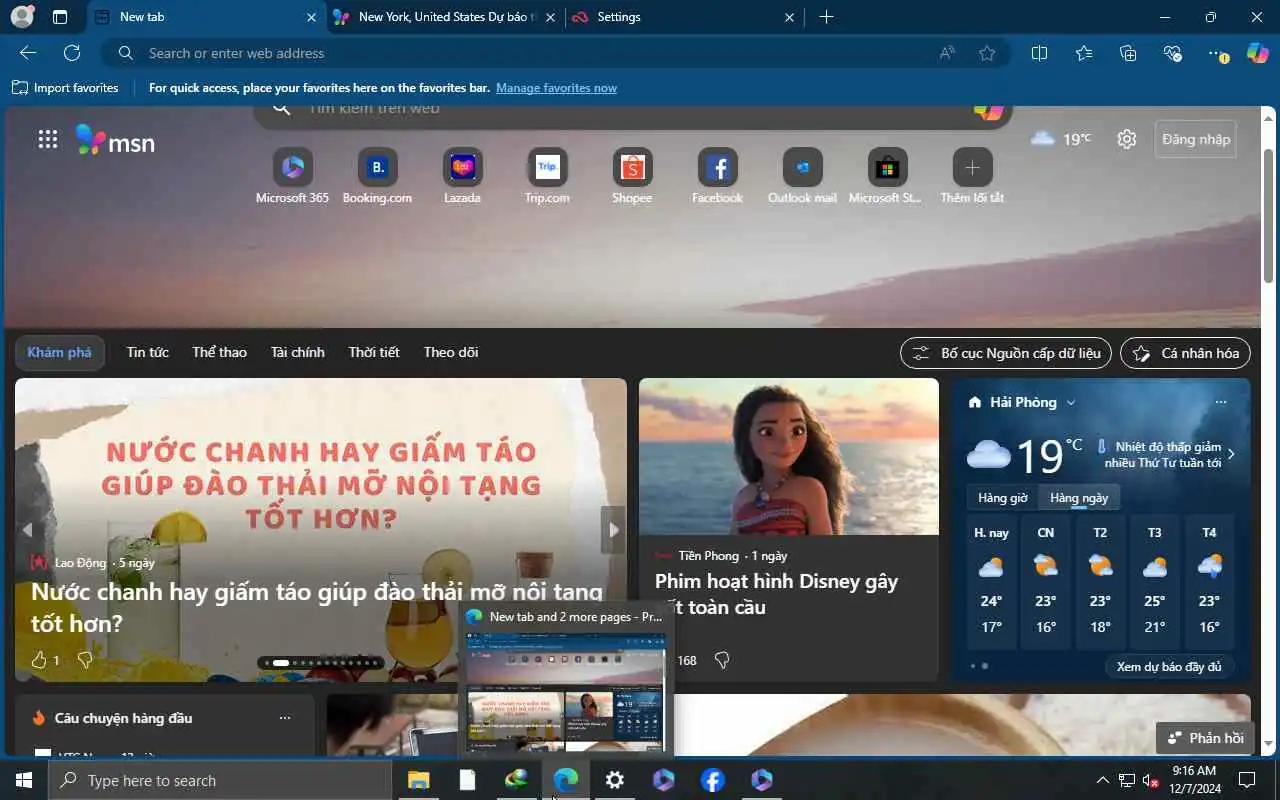This screenshot has width=1280, height=800.
Task: Click the Cá nhân hóa button
Action: click(x=1185, y=353)
